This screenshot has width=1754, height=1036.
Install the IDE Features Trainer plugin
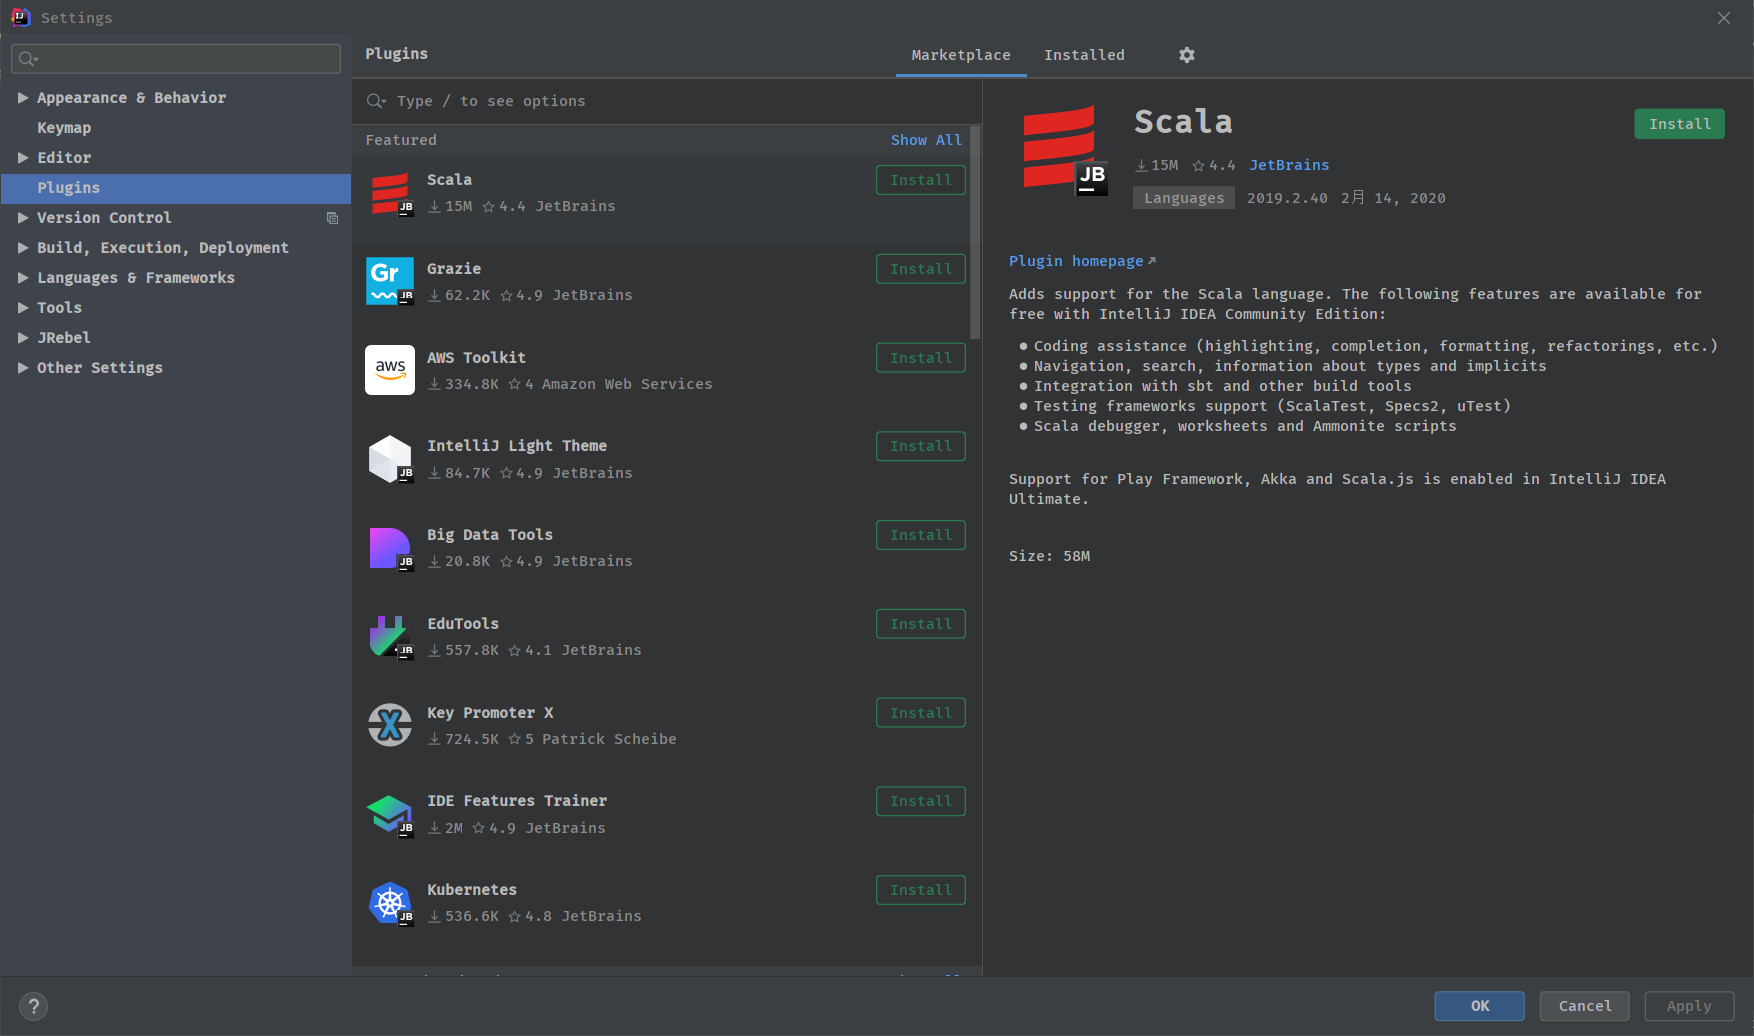921,801
